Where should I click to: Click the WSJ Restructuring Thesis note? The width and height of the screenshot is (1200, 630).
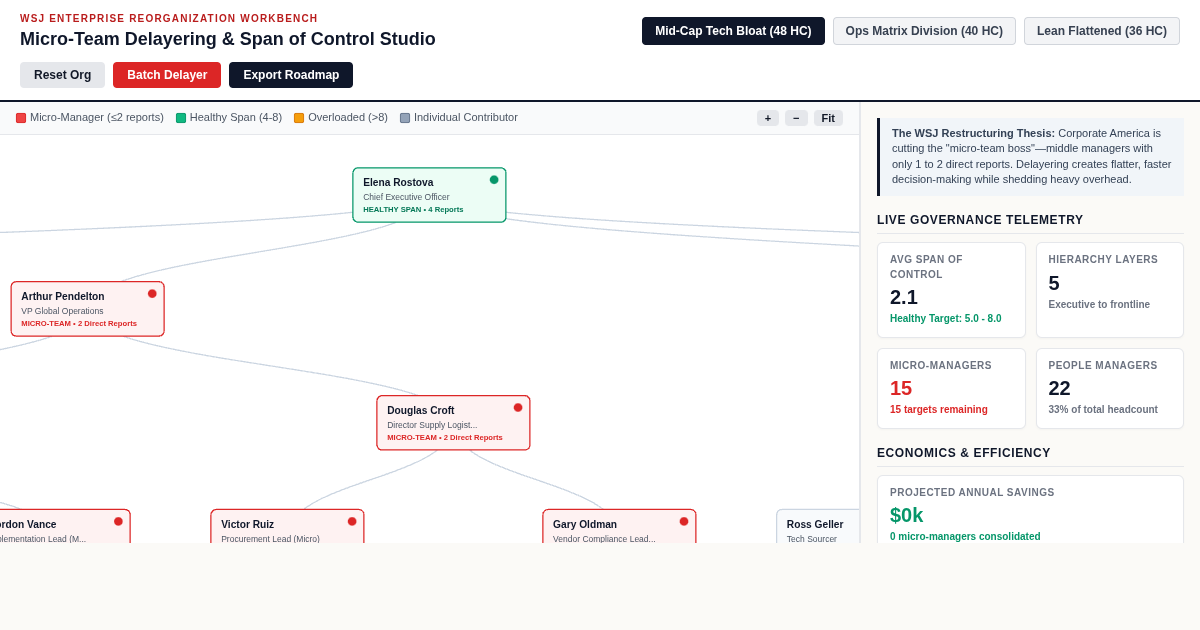point(1031,157)
